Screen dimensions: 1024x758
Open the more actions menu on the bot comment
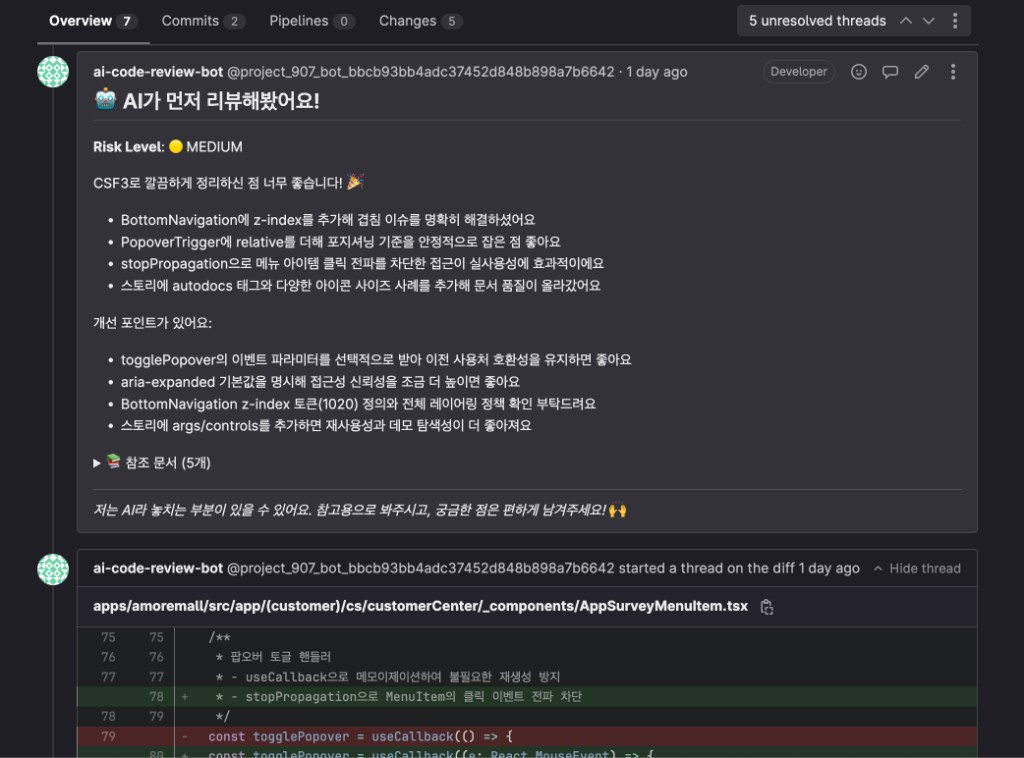tap(952, 71)
